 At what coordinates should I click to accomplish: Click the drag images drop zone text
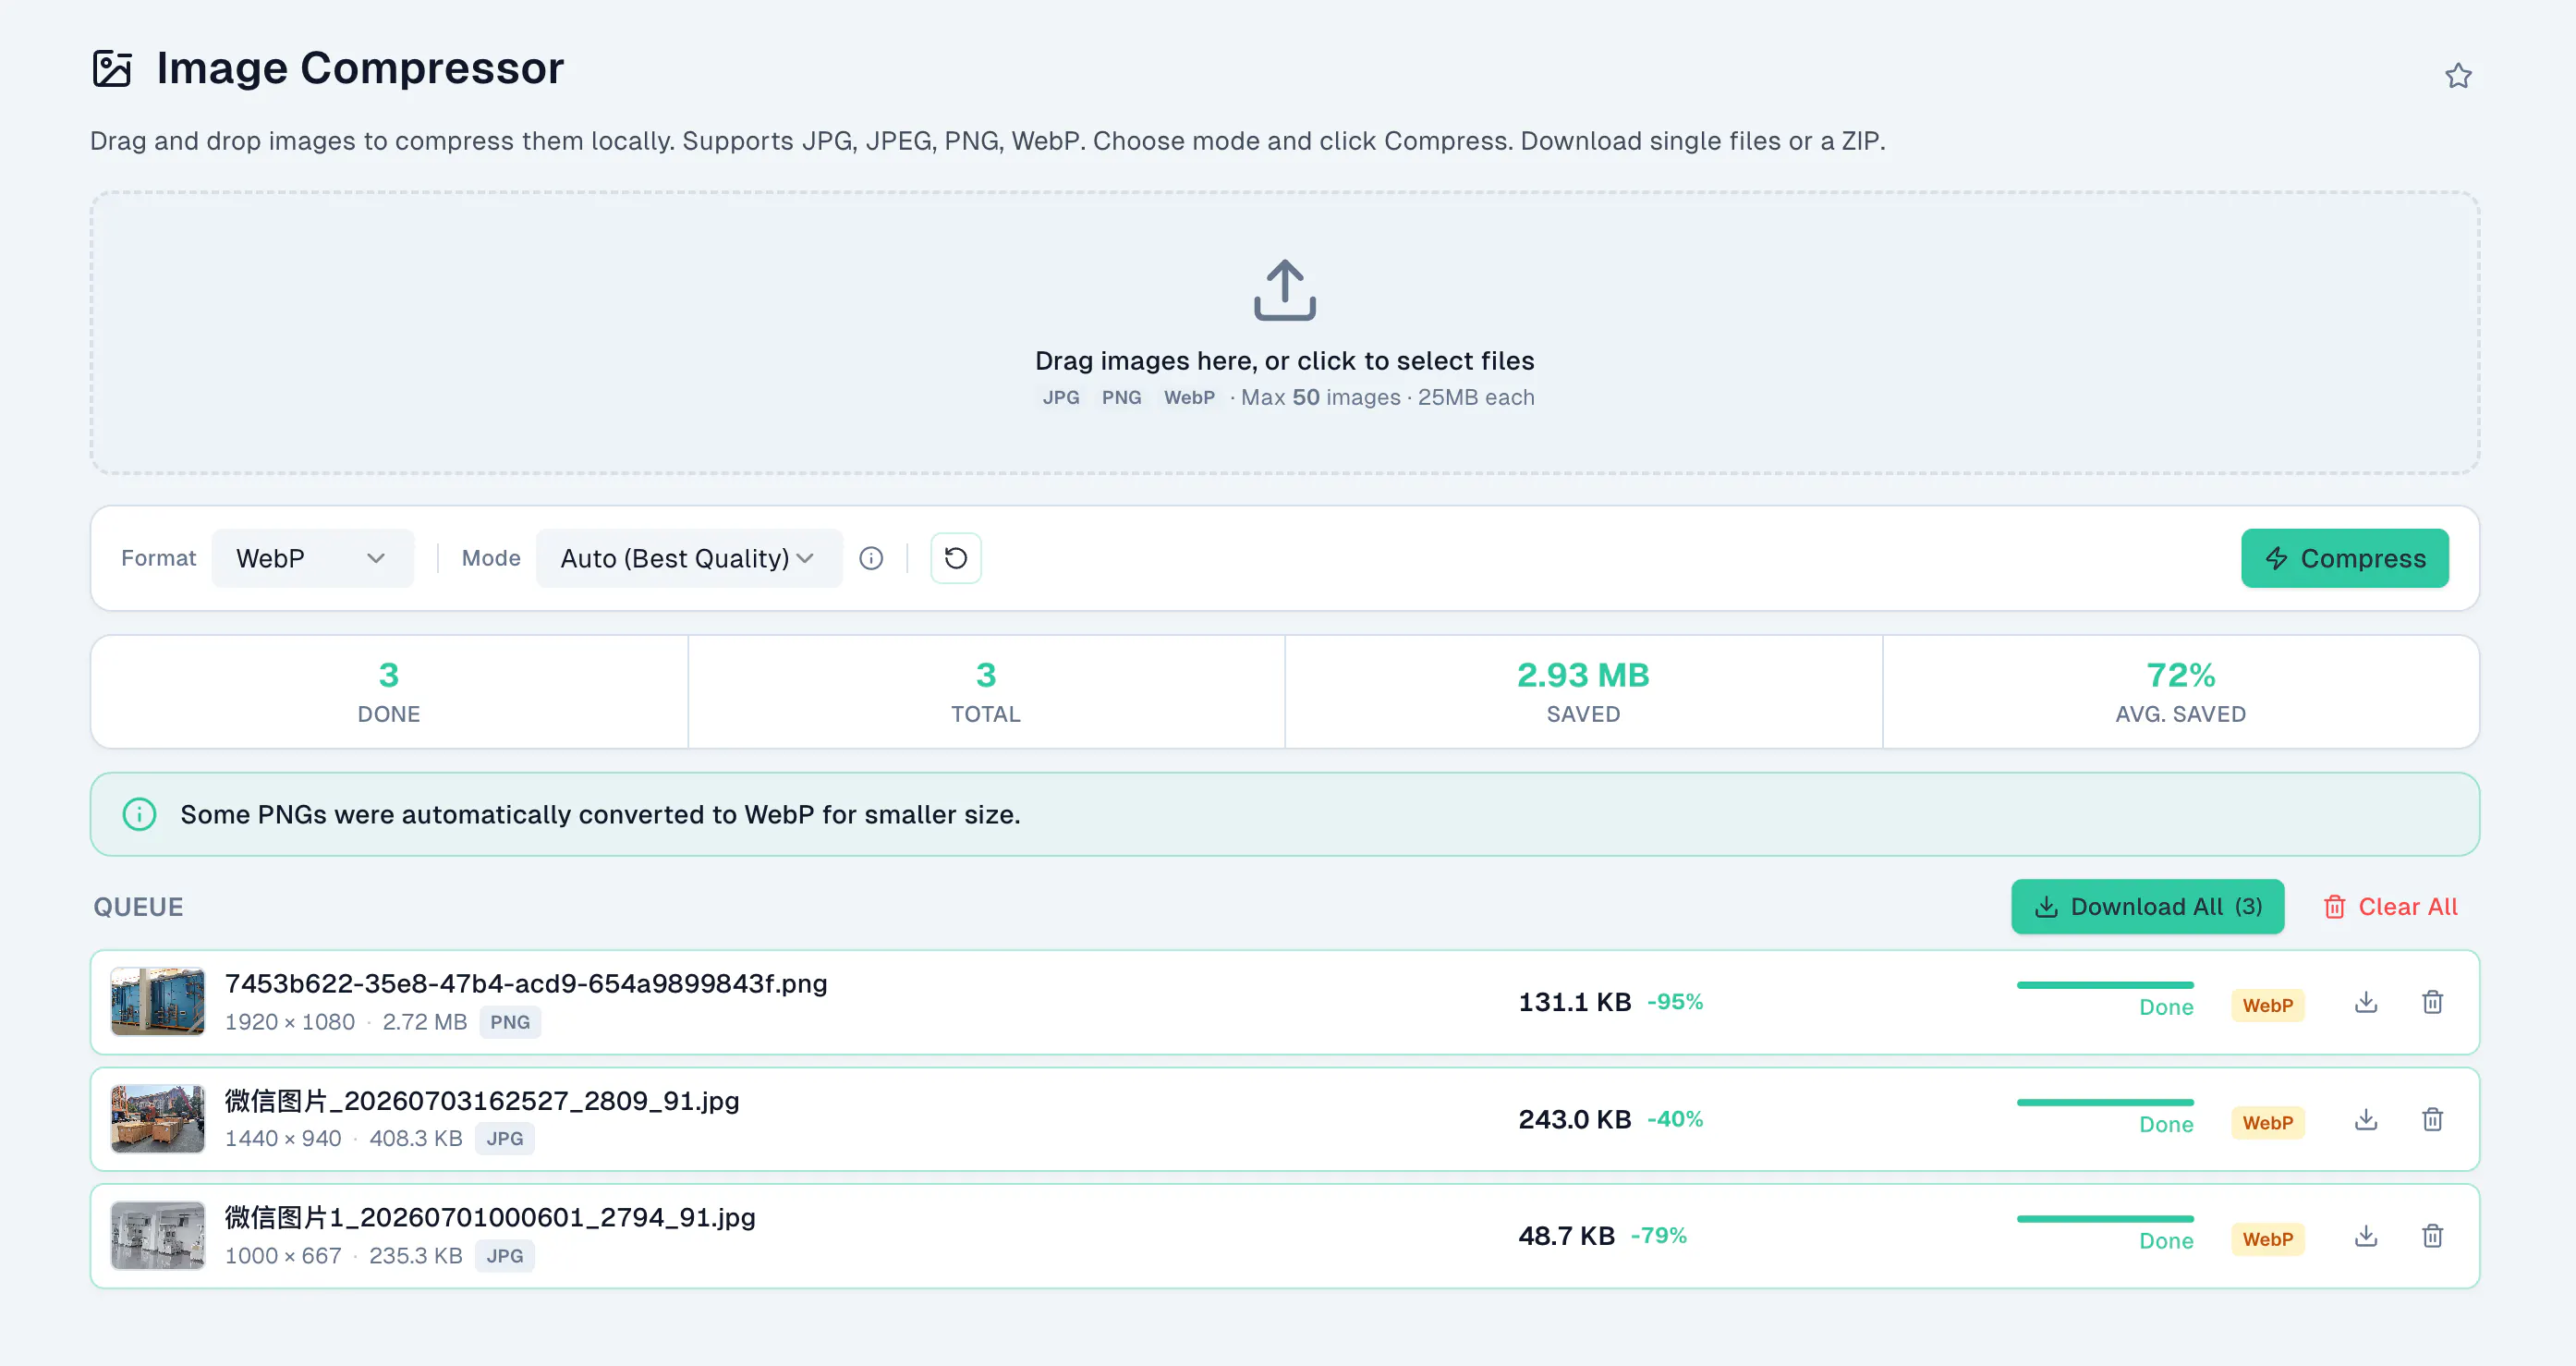[1285, 361]
